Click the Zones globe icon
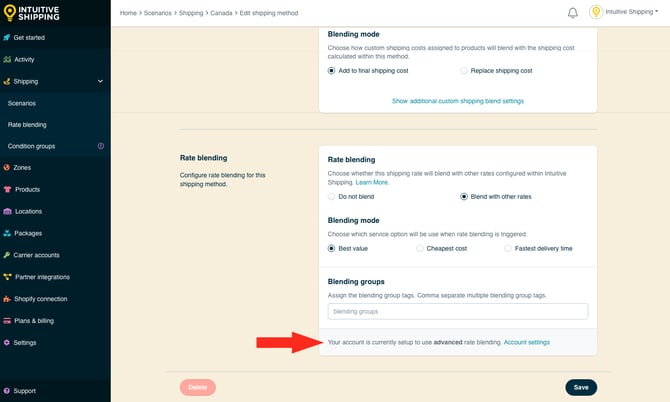Image resolution: width=670 pixels, height=402 pixels. 6,167
